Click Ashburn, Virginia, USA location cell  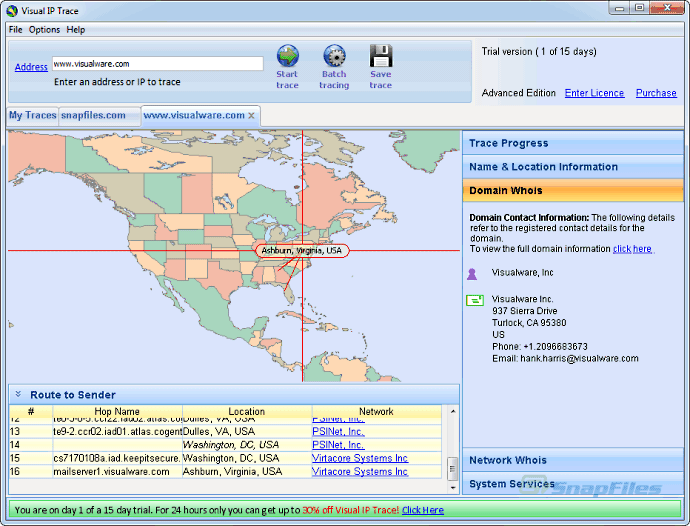246,471
